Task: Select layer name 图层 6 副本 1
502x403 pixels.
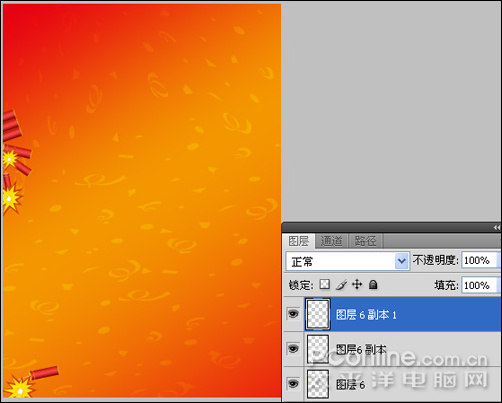Action: (366, 315)
